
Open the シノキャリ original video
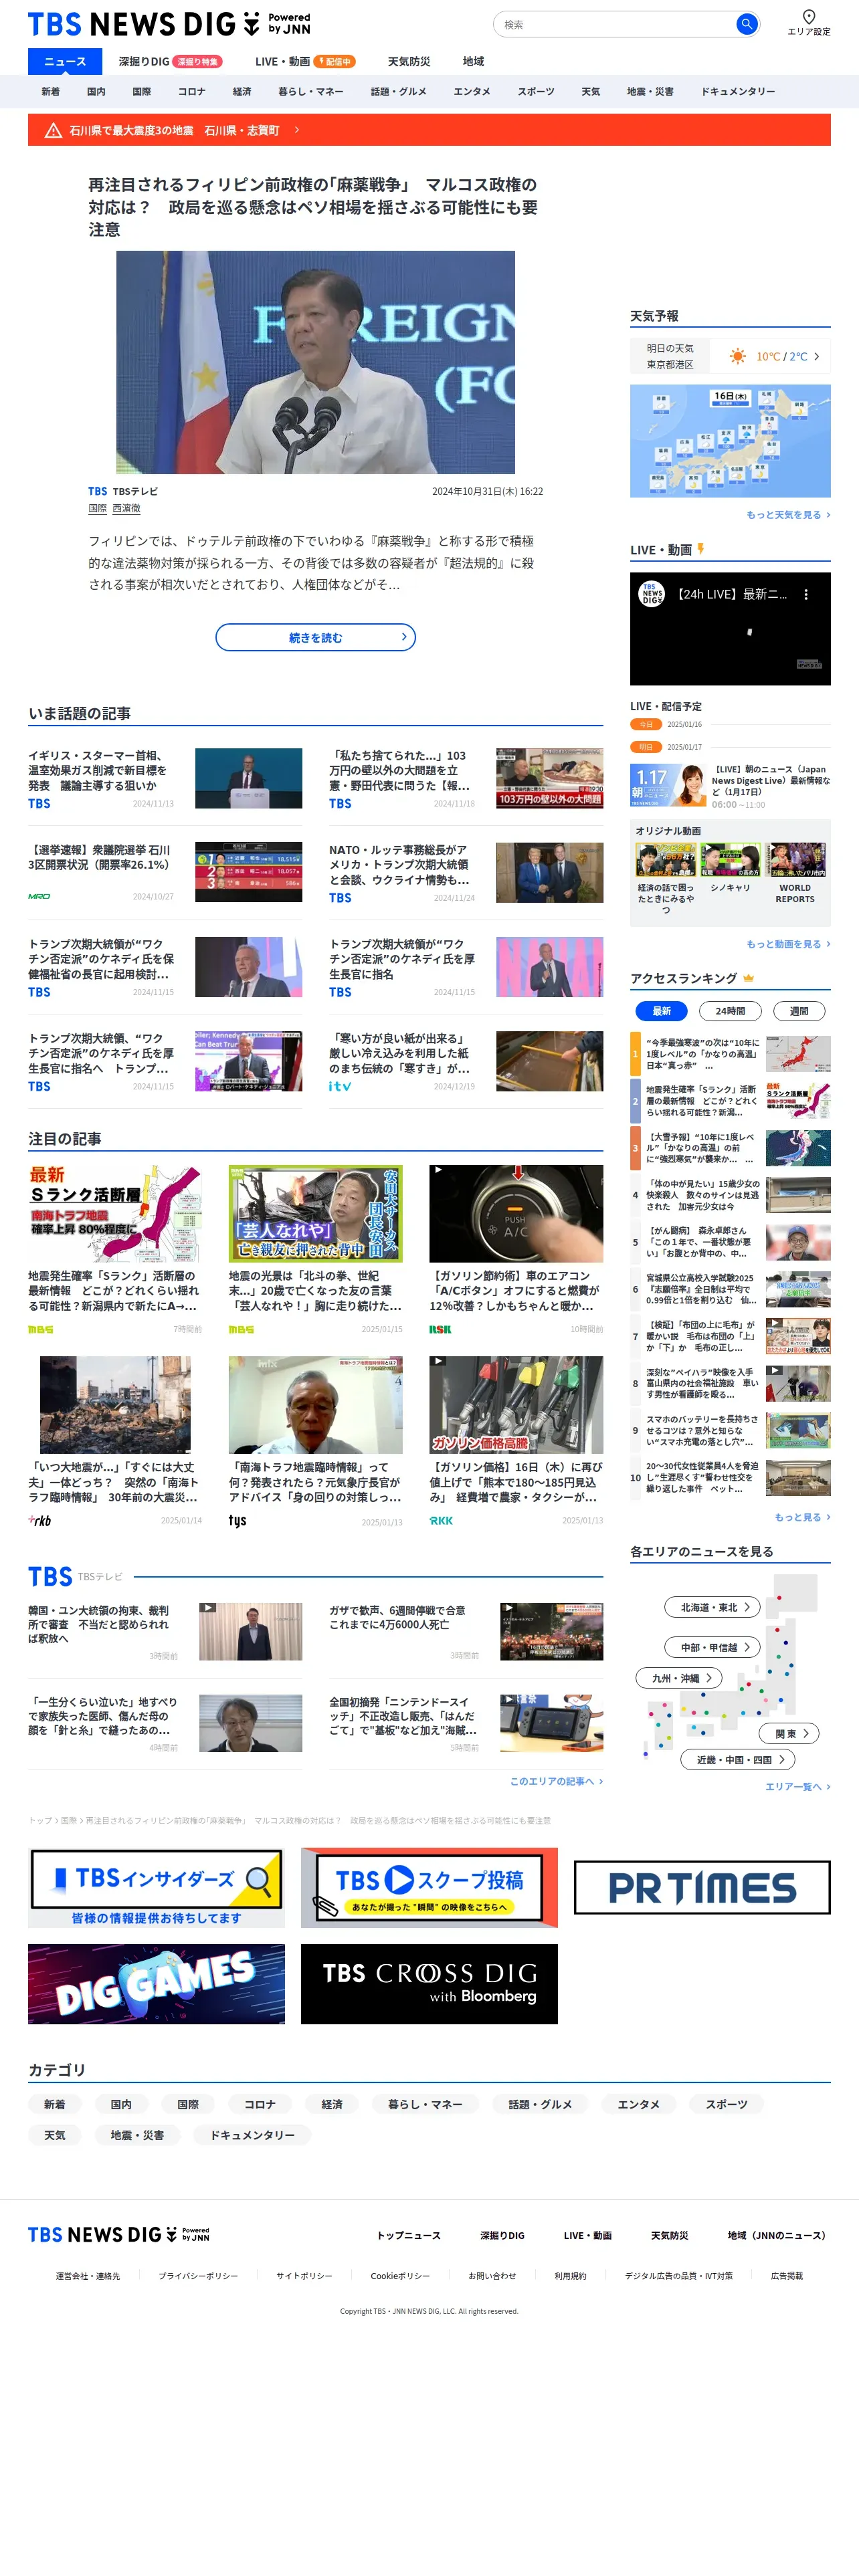(x=730, y=868)
